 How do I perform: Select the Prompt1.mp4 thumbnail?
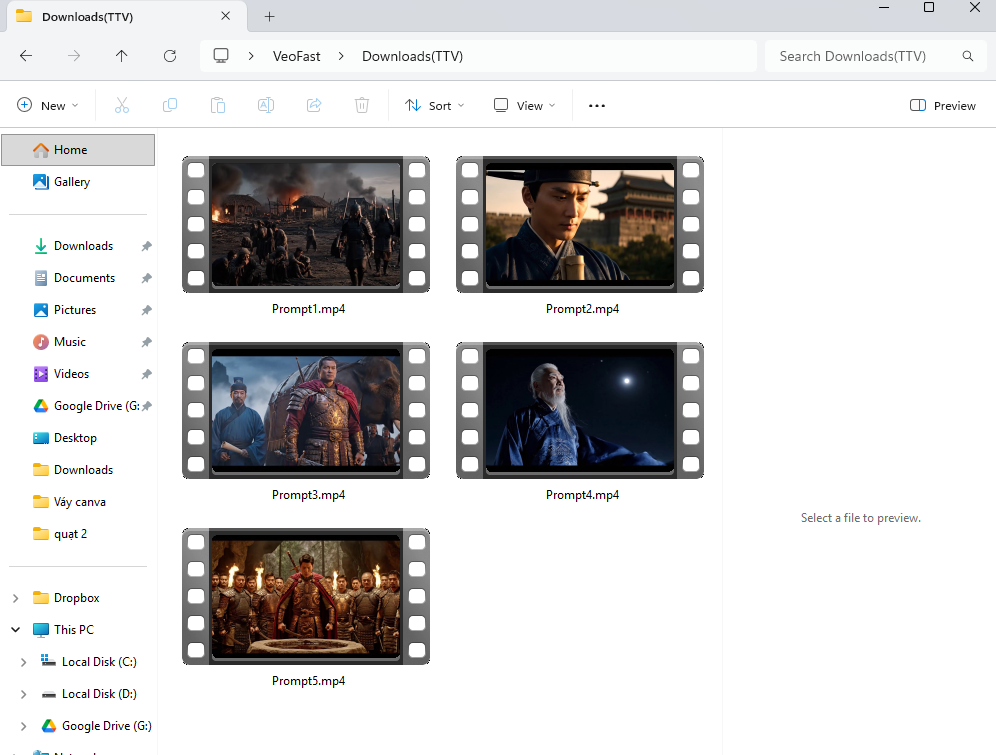point(306,224)
